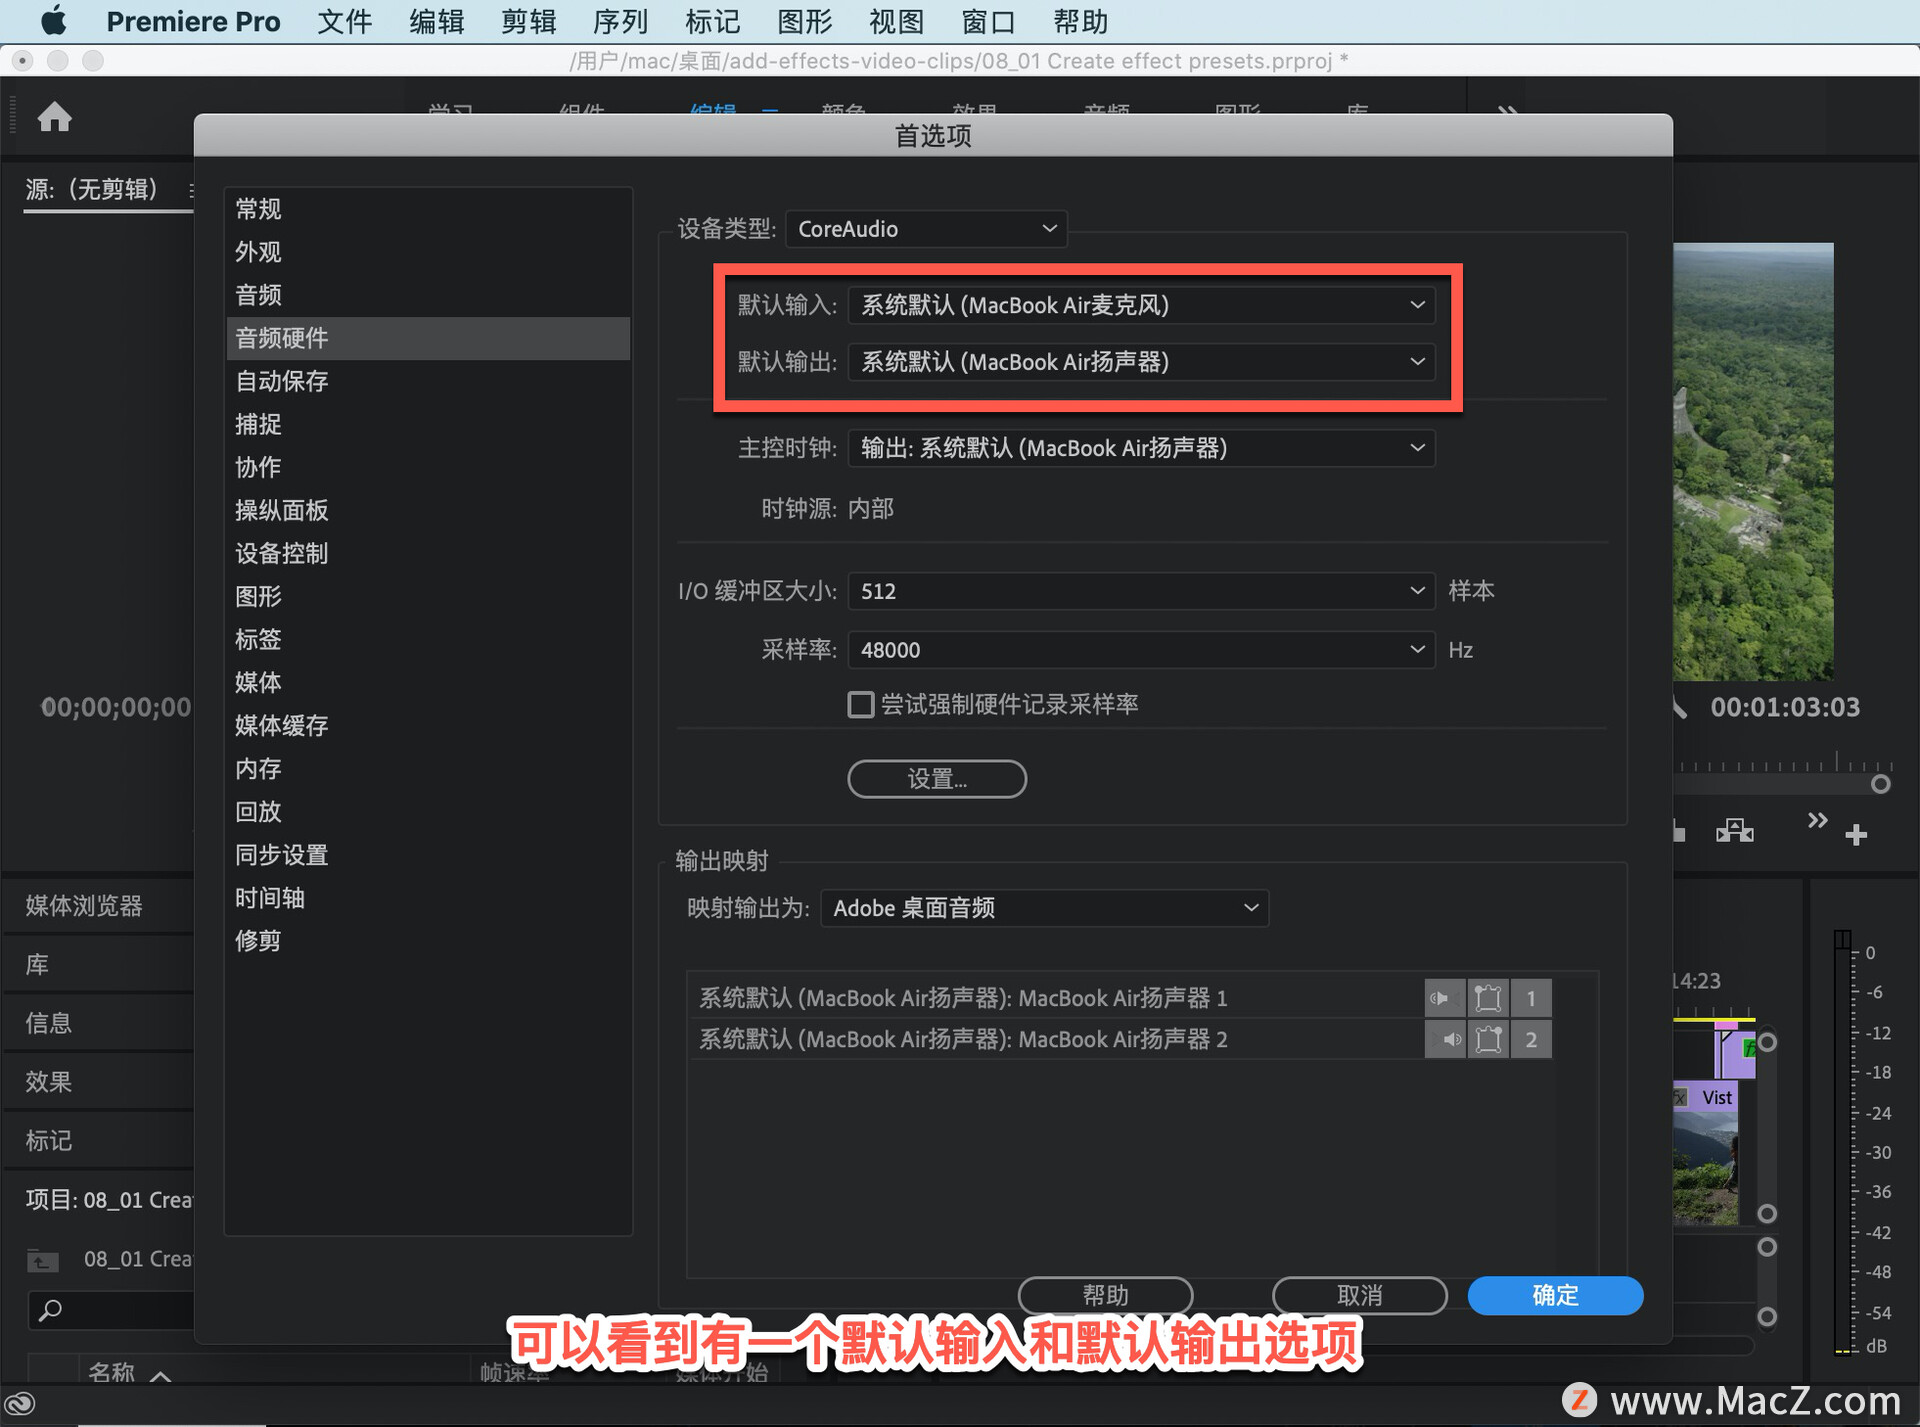The width and height of the screenshot is (1920, 1427).
Task: Open the default input device dropdown
Action: [1140, 306]
